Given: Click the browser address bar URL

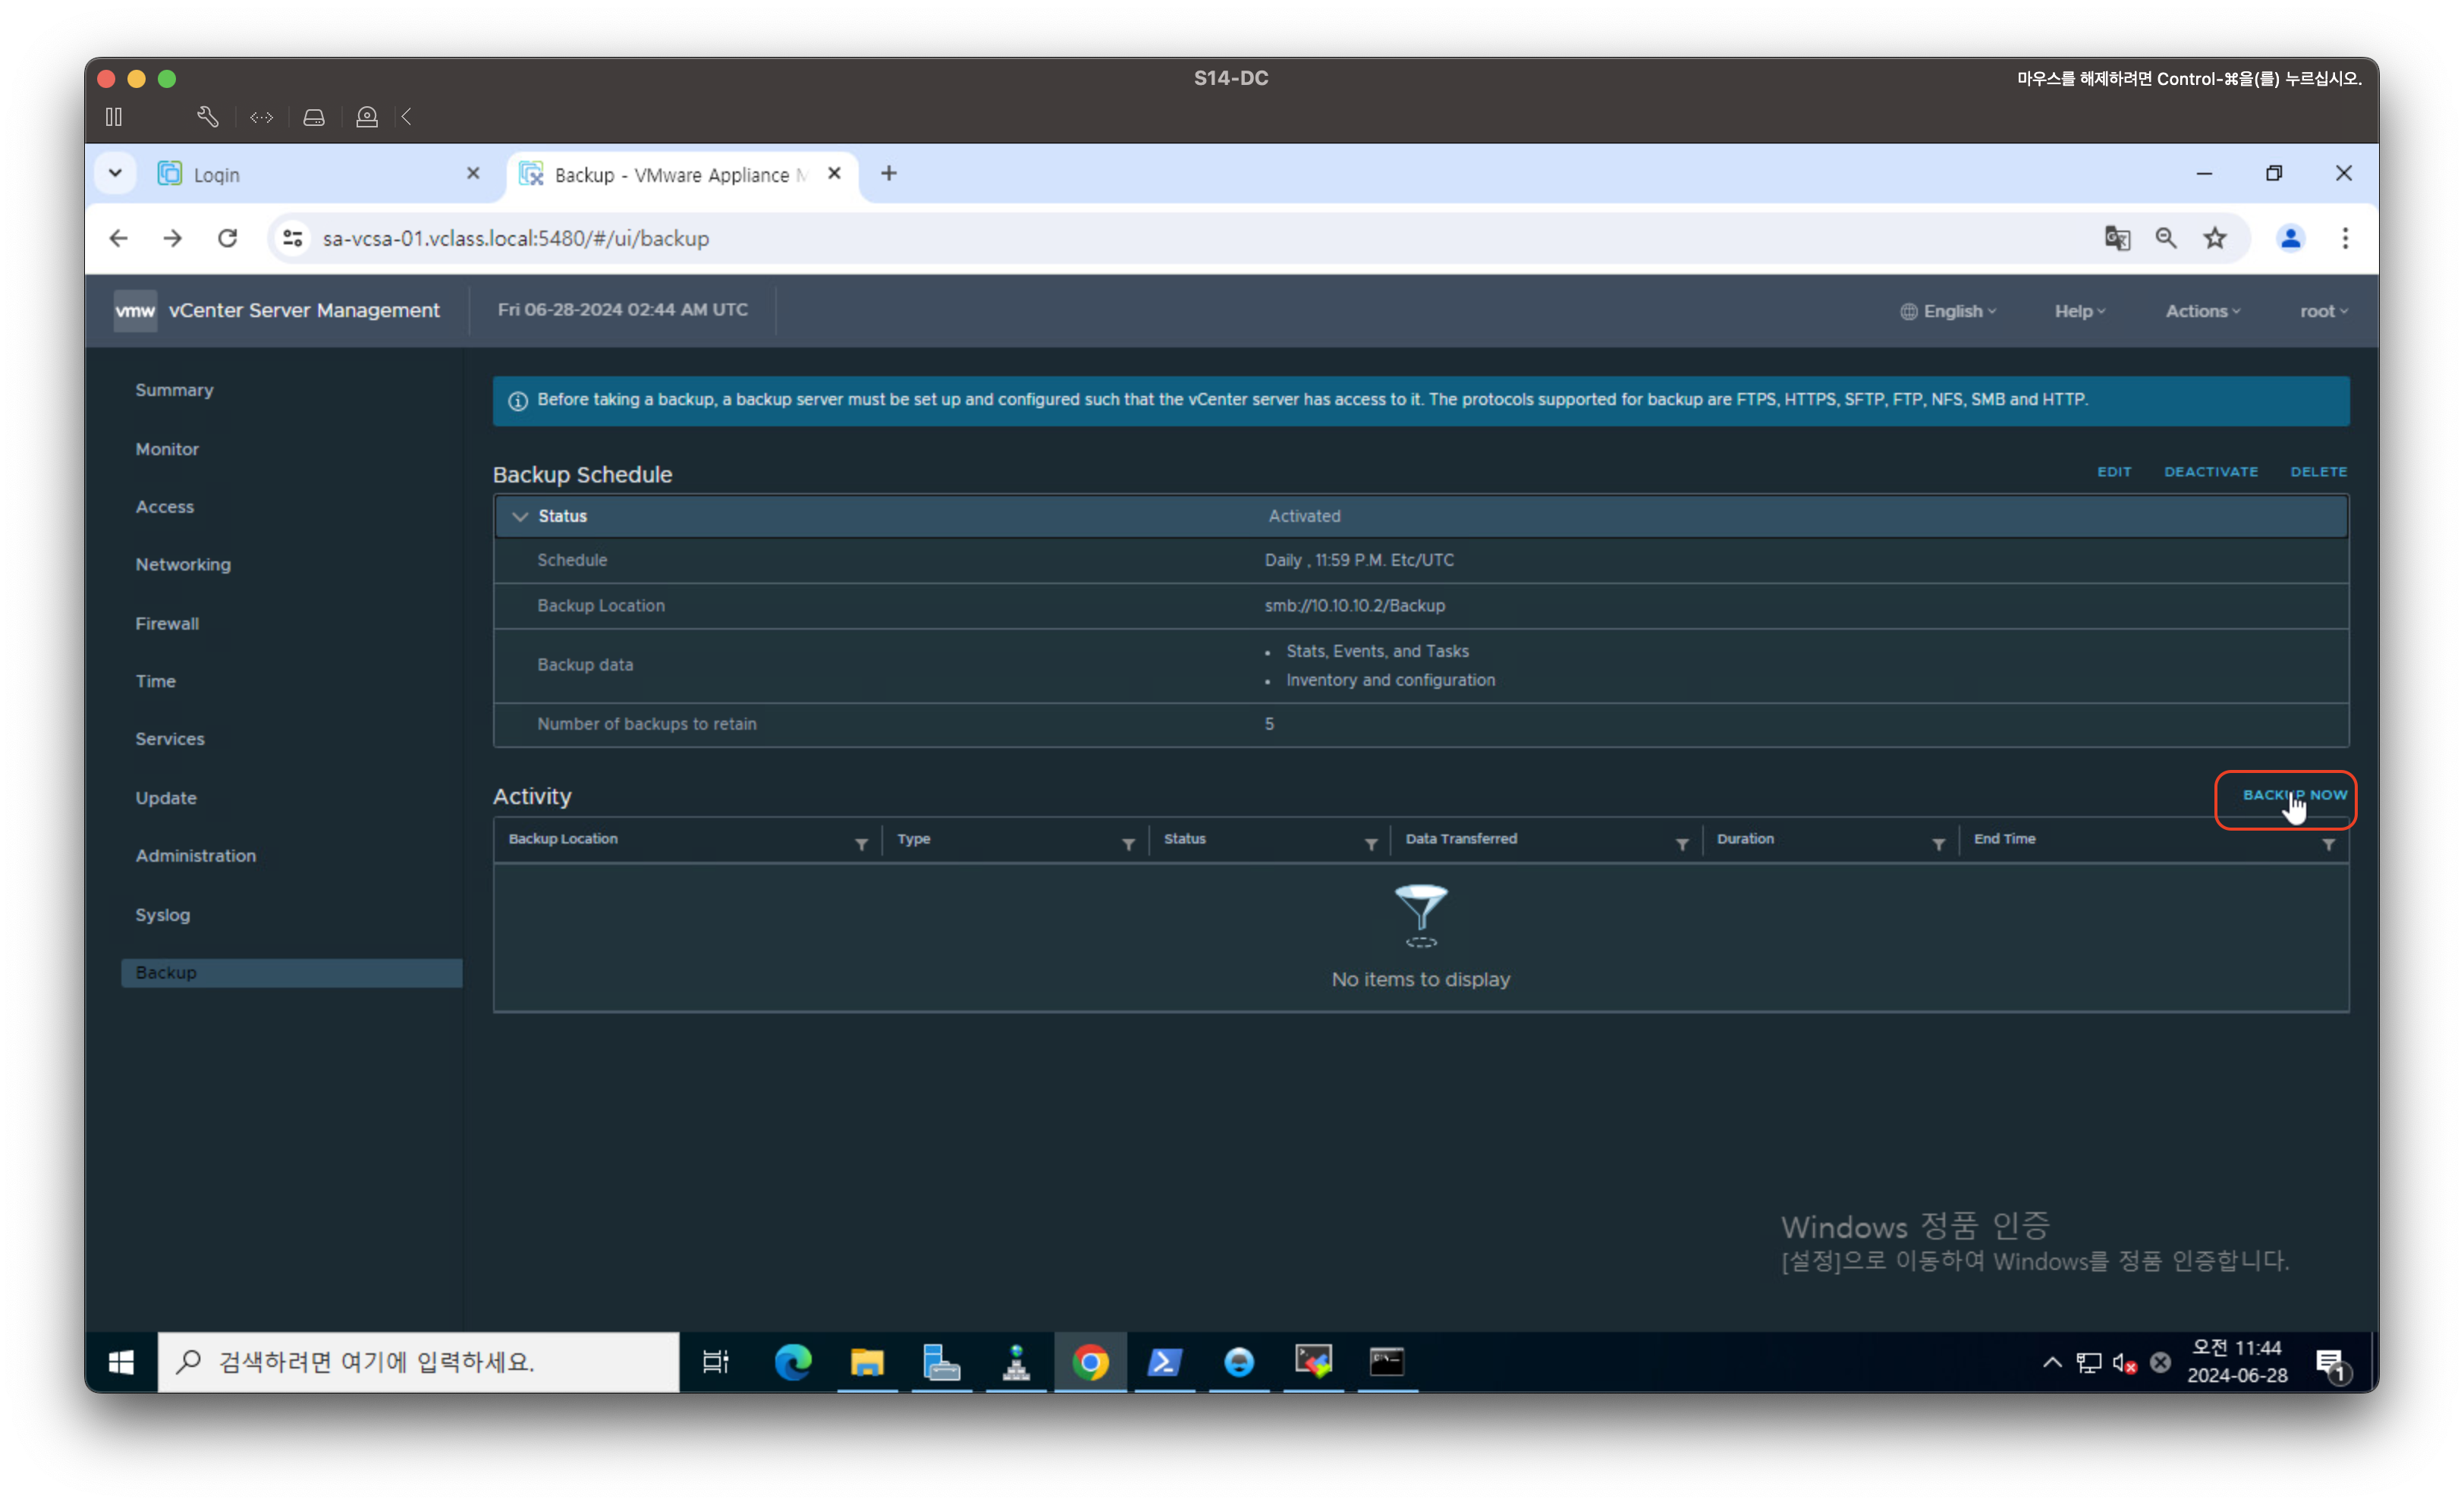Looking at the screenshot, I should click(515, 238).
